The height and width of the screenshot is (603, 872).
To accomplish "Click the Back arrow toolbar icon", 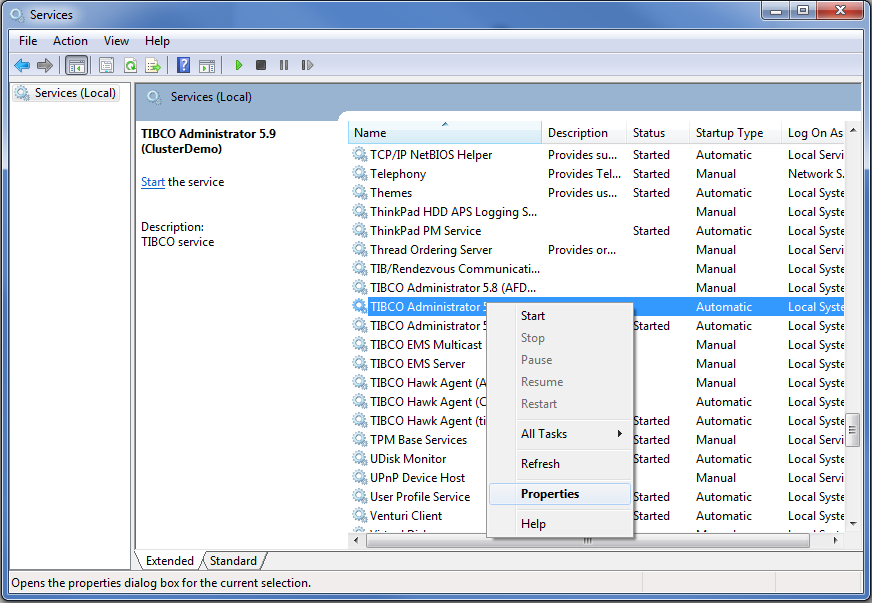I will click(x=22, y=65).
